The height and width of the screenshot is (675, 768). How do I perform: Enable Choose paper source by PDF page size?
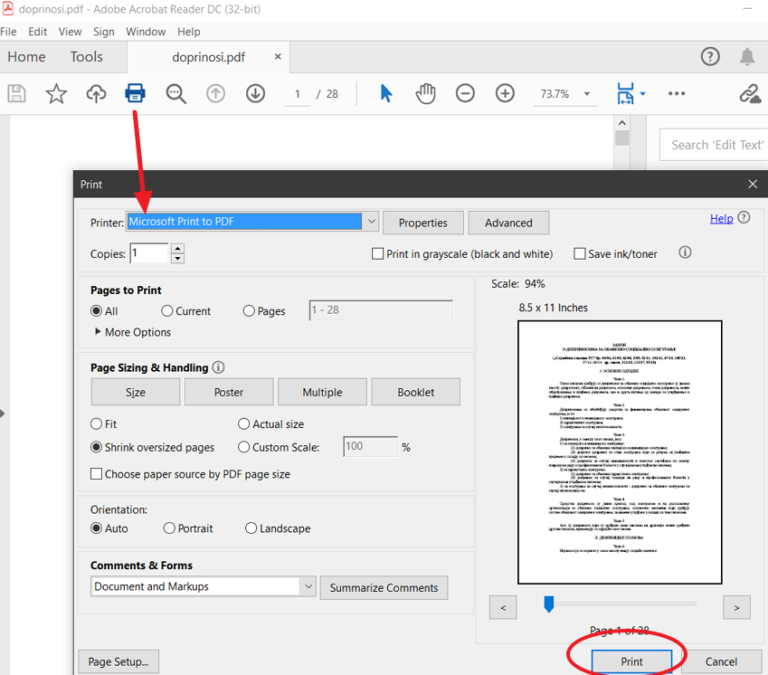[96, 474]
